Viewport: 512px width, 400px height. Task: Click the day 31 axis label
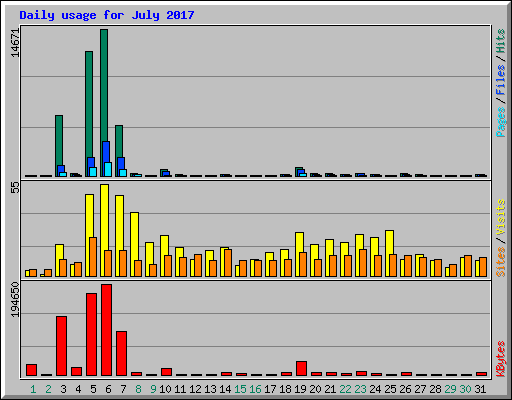coord(480,389)
